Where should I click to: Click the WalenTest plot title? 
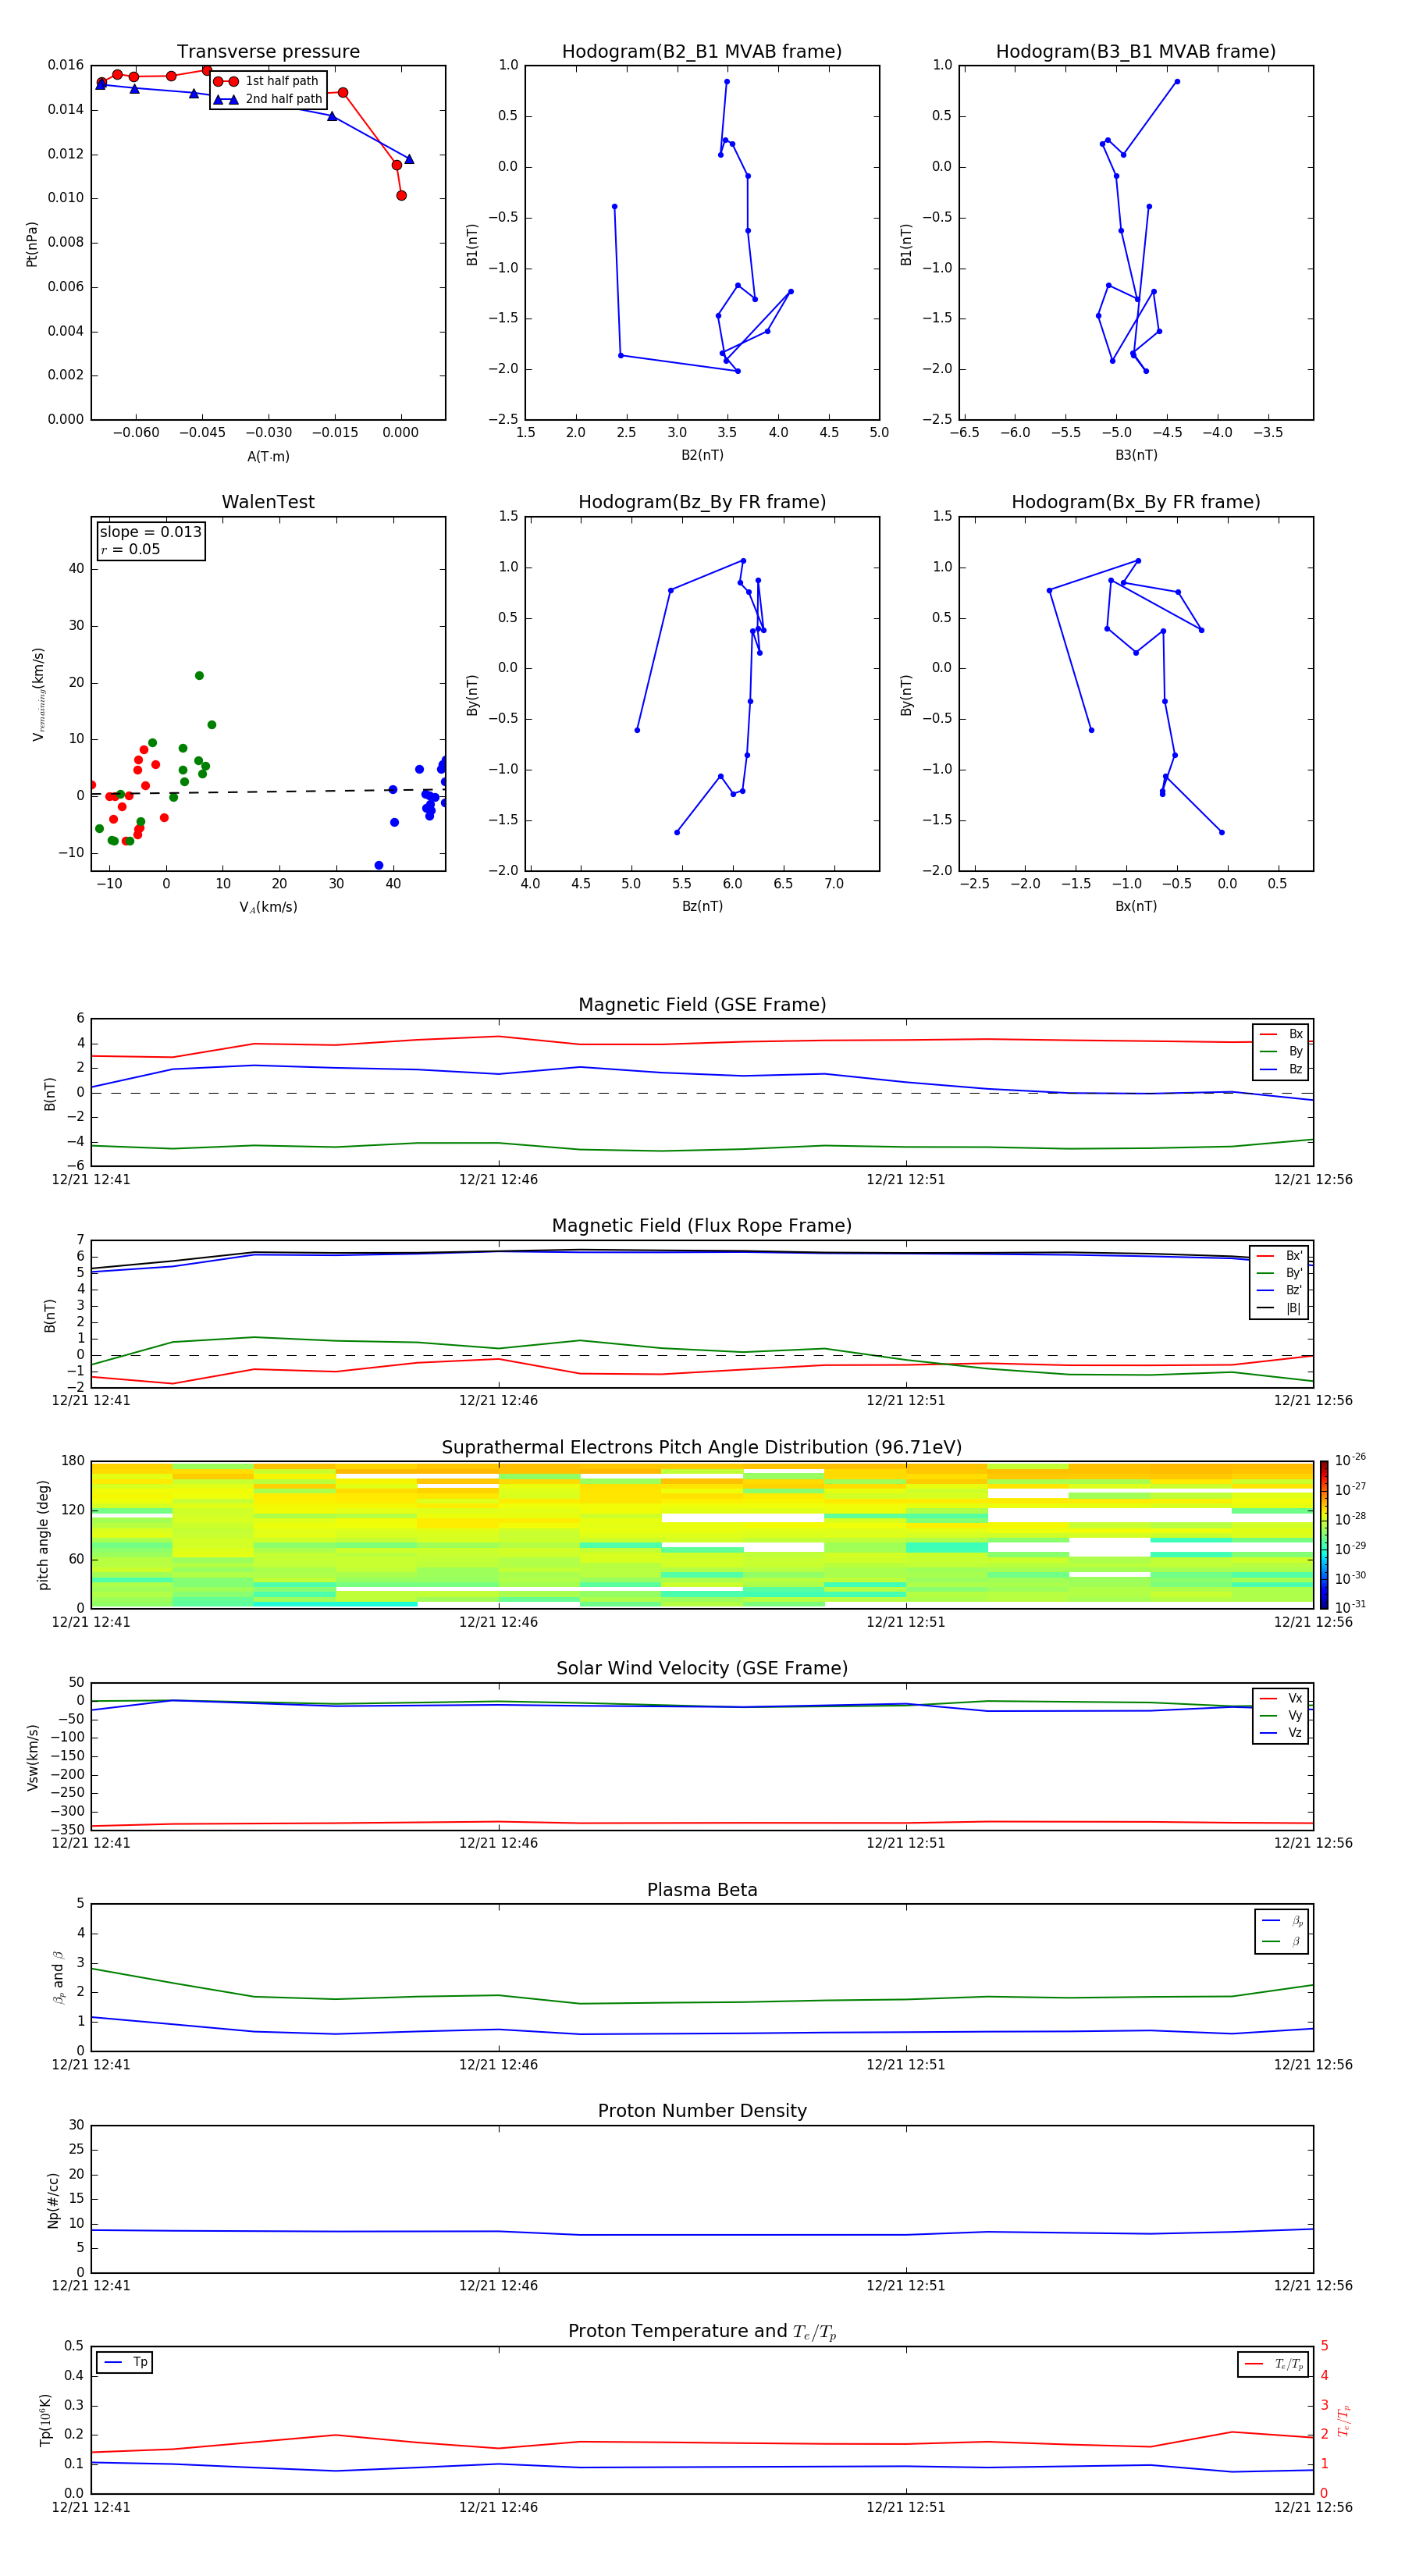pyautogui.click(x=268, y=502)
